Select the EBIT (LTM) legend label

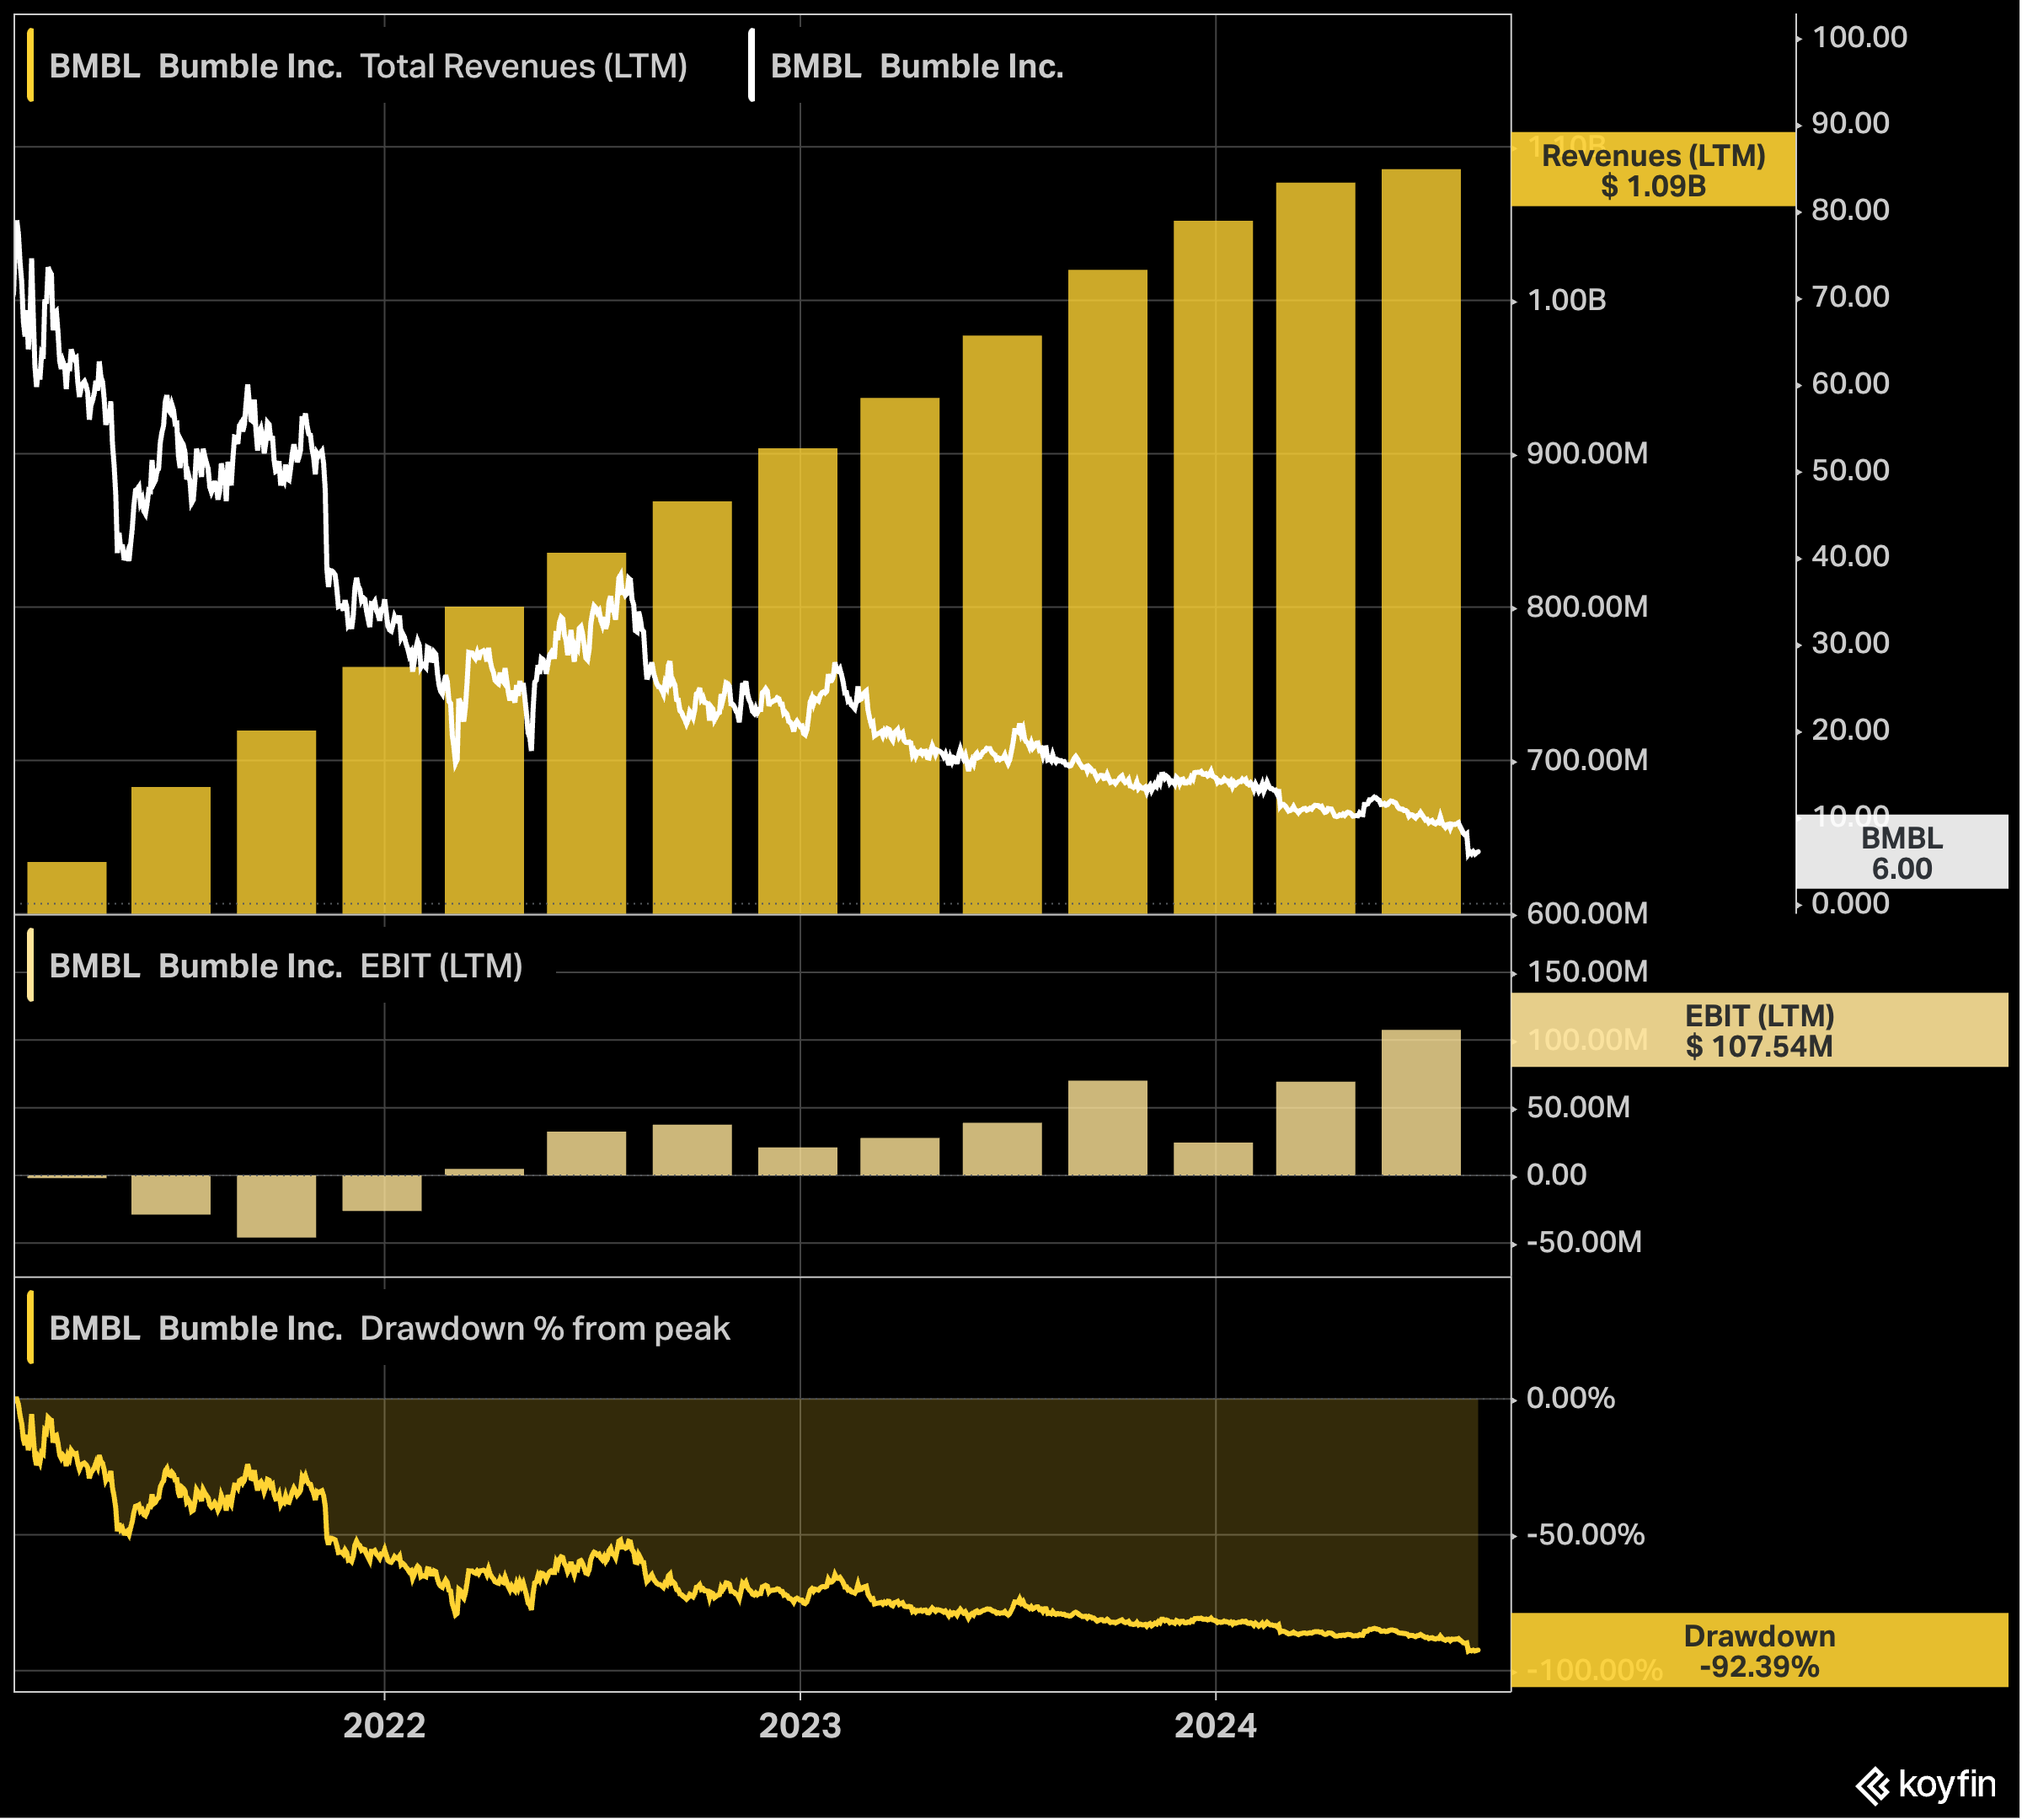click(x=441, y=966)
